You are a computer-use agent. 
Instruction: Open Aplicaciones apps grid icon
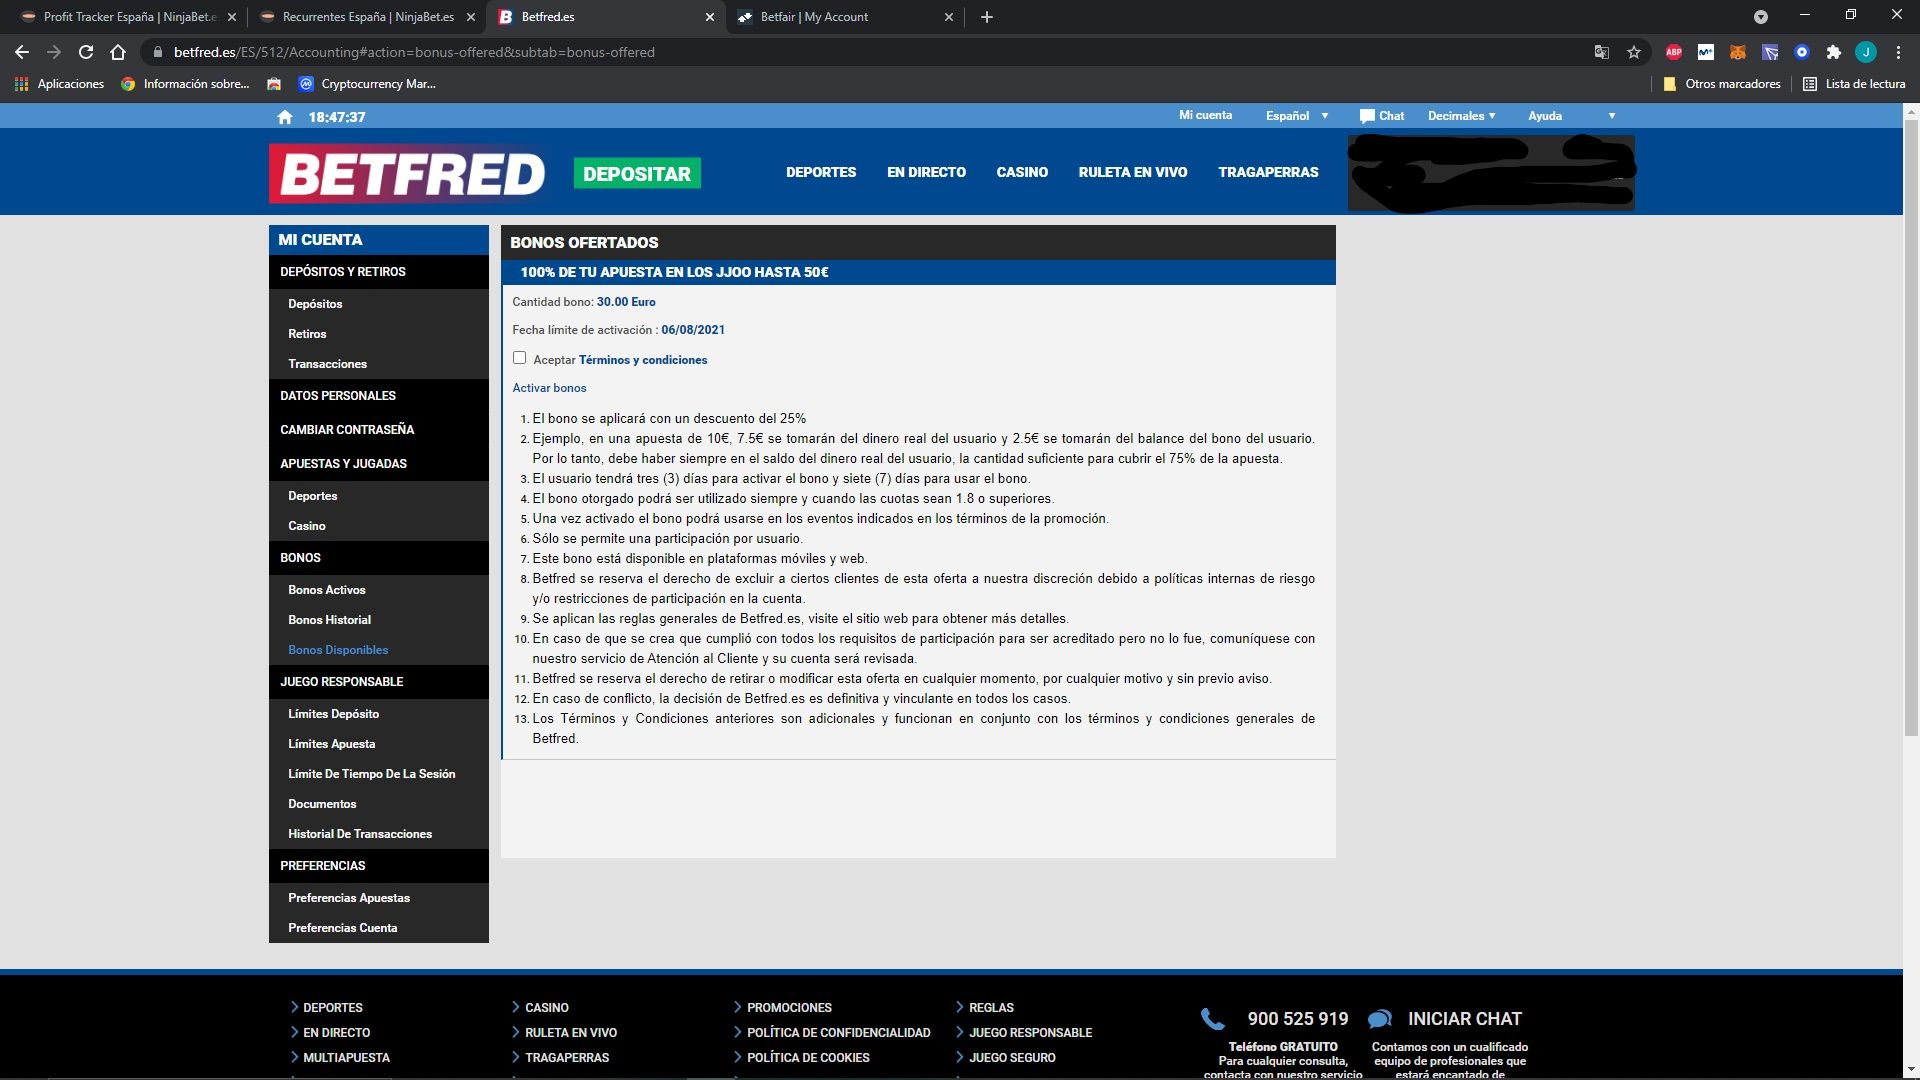[x=21, y=84]
